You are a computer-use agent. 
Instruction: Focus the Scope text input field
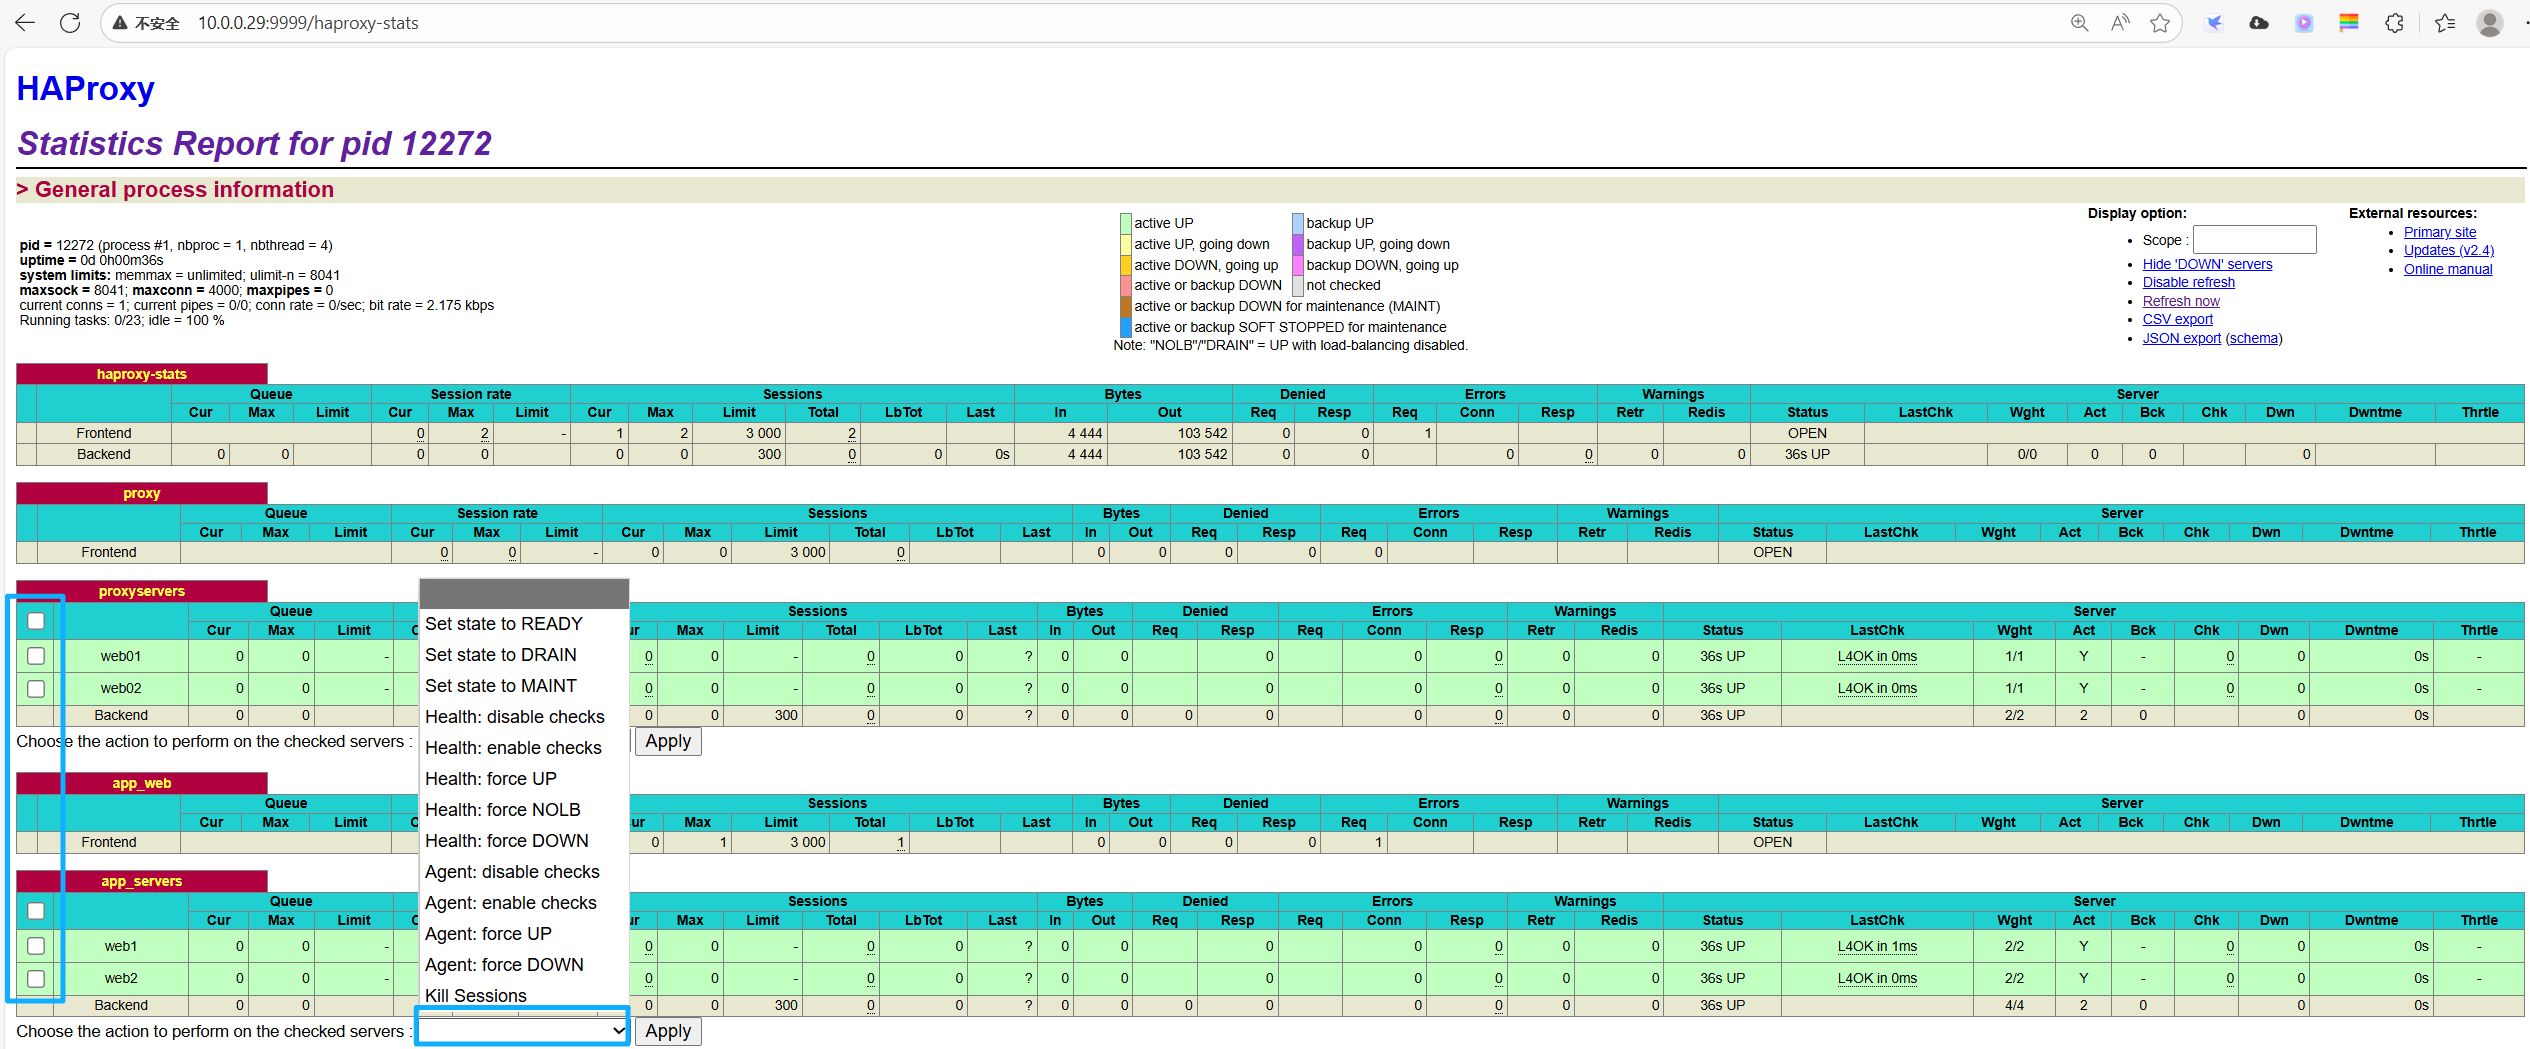coord(2254,240)
